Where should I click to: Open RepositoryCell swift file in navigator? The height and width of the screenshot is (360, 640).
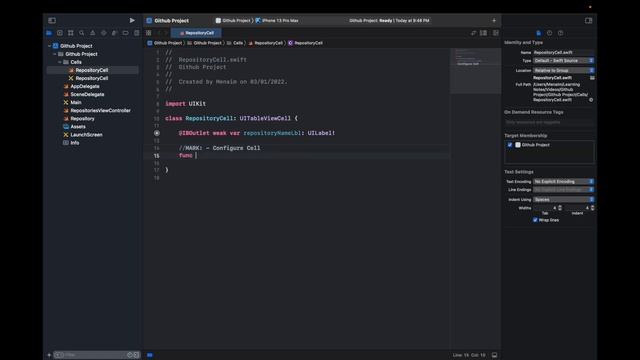pos(93,70)
